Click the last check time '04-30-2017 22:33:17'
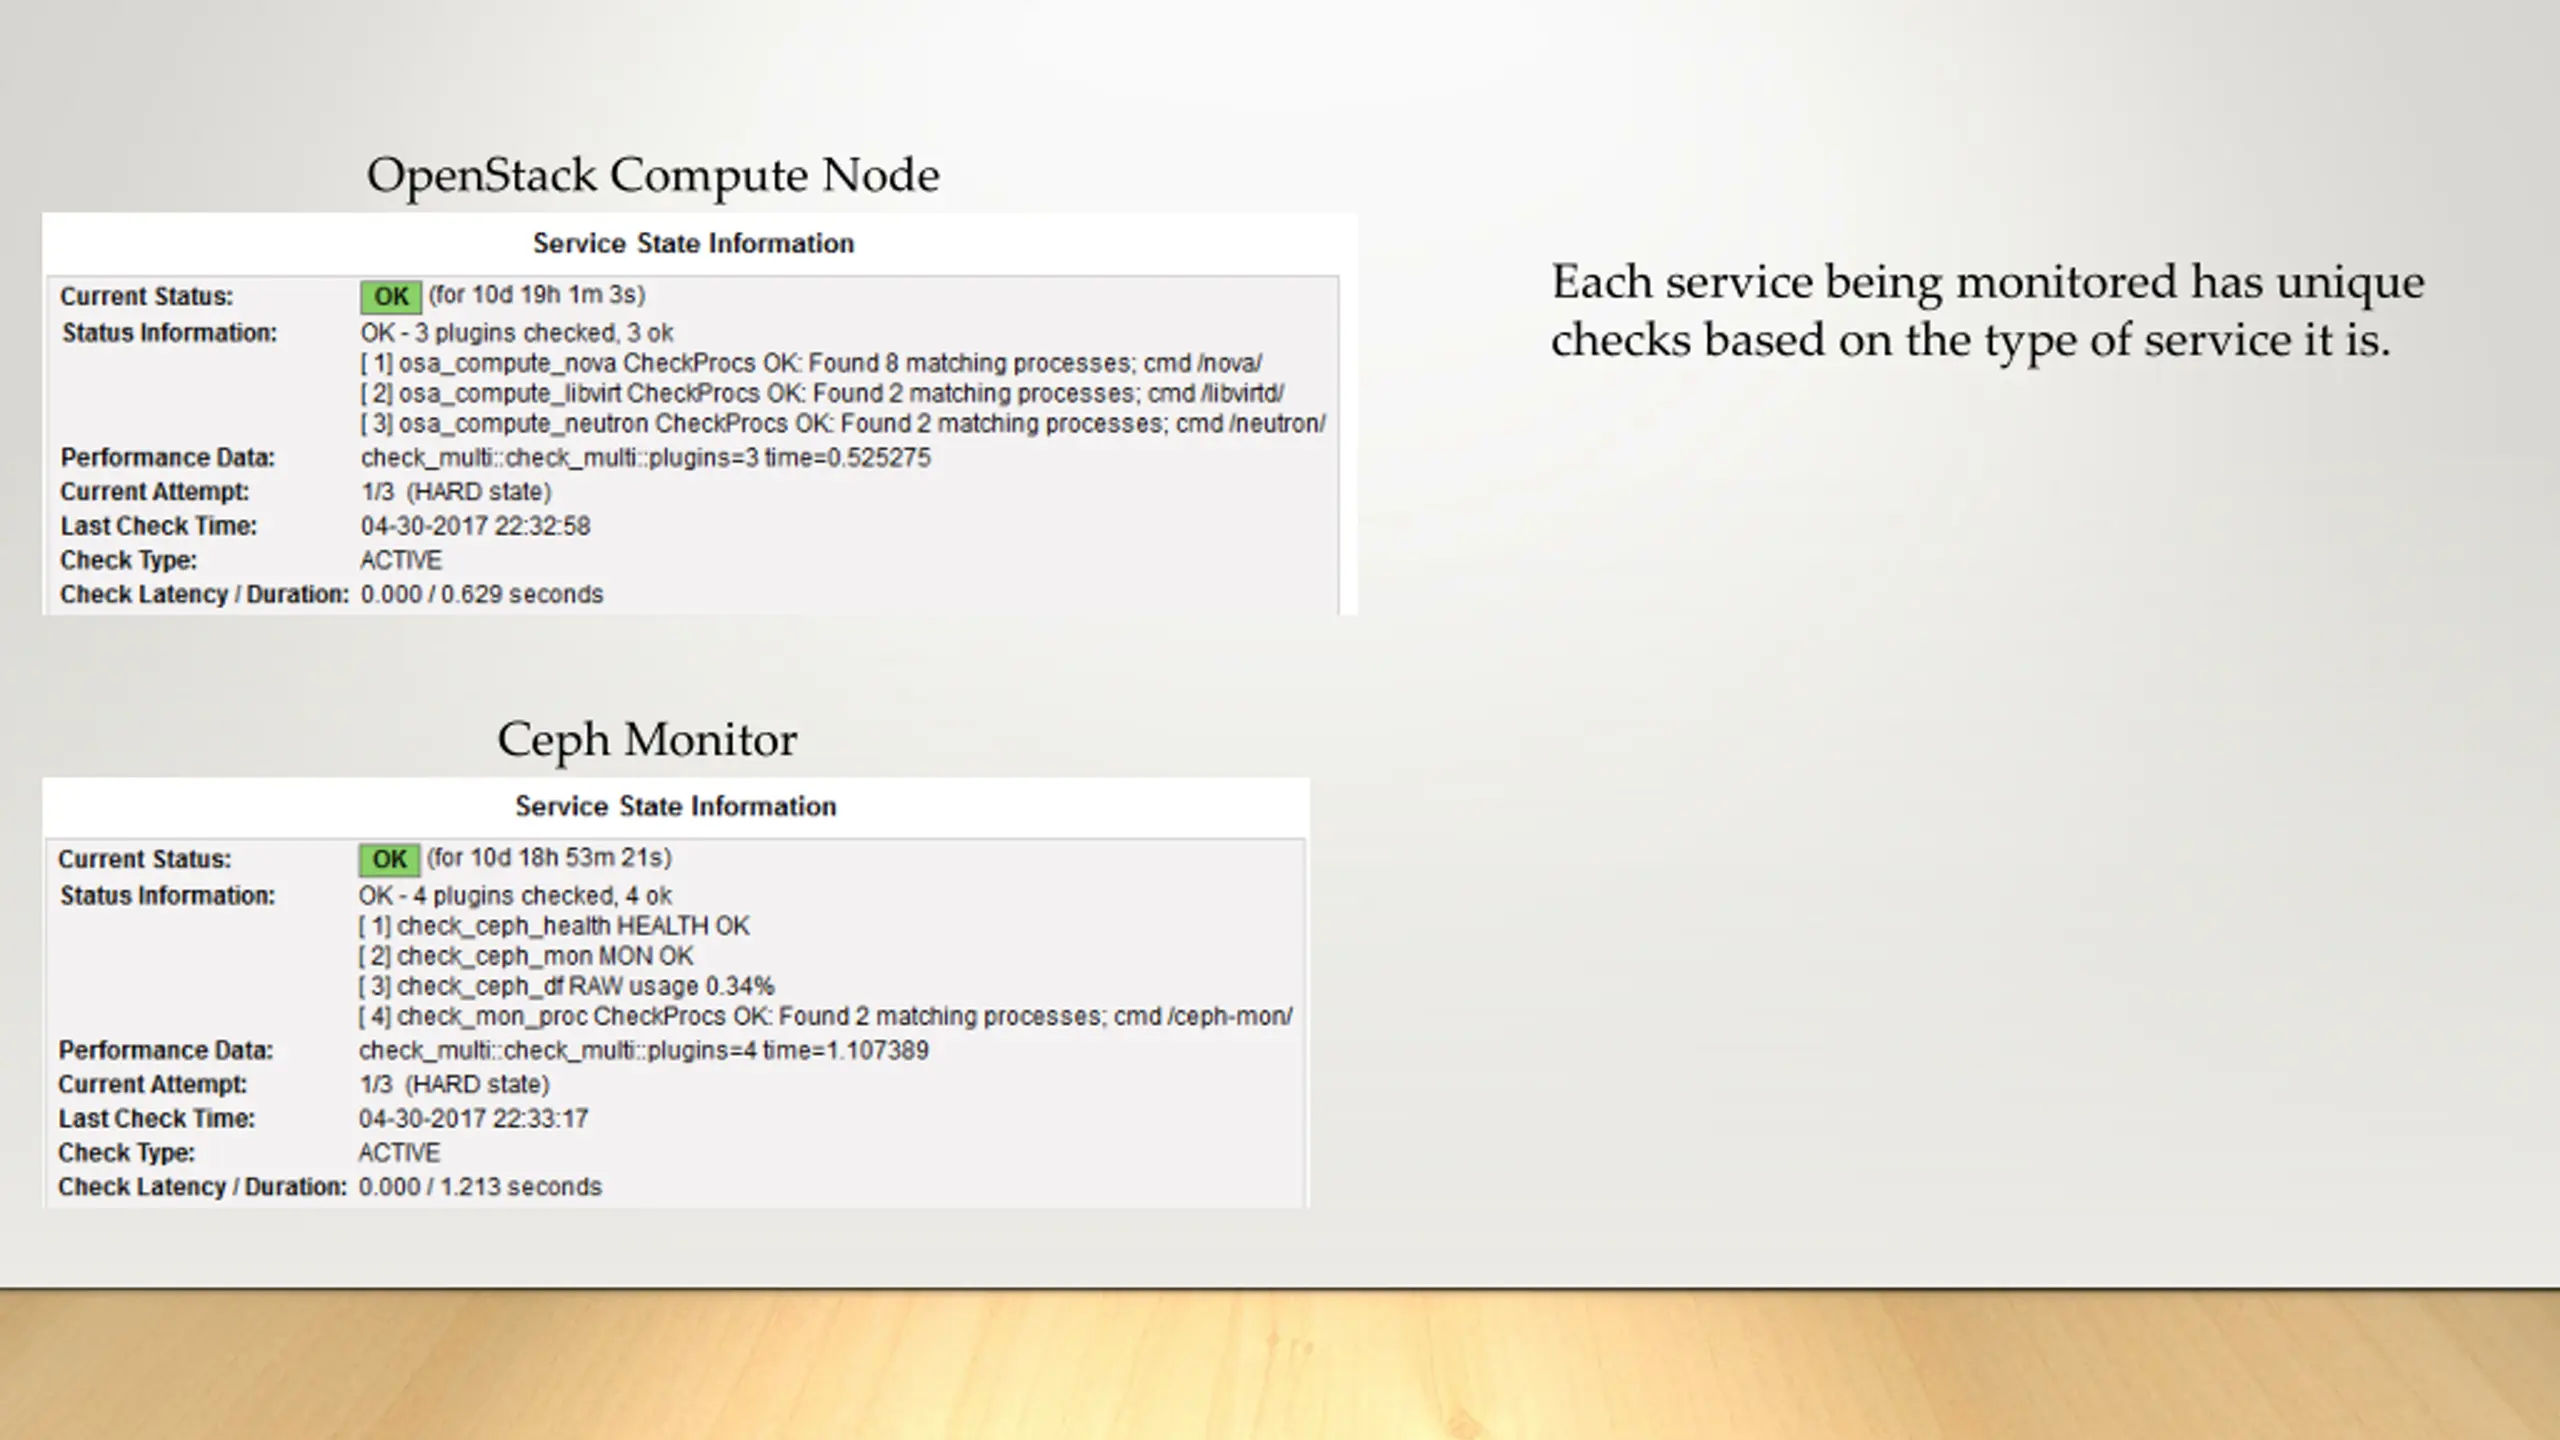Image resolution: width=2560 pixels, height=1440 pixels. point(474,1119)
